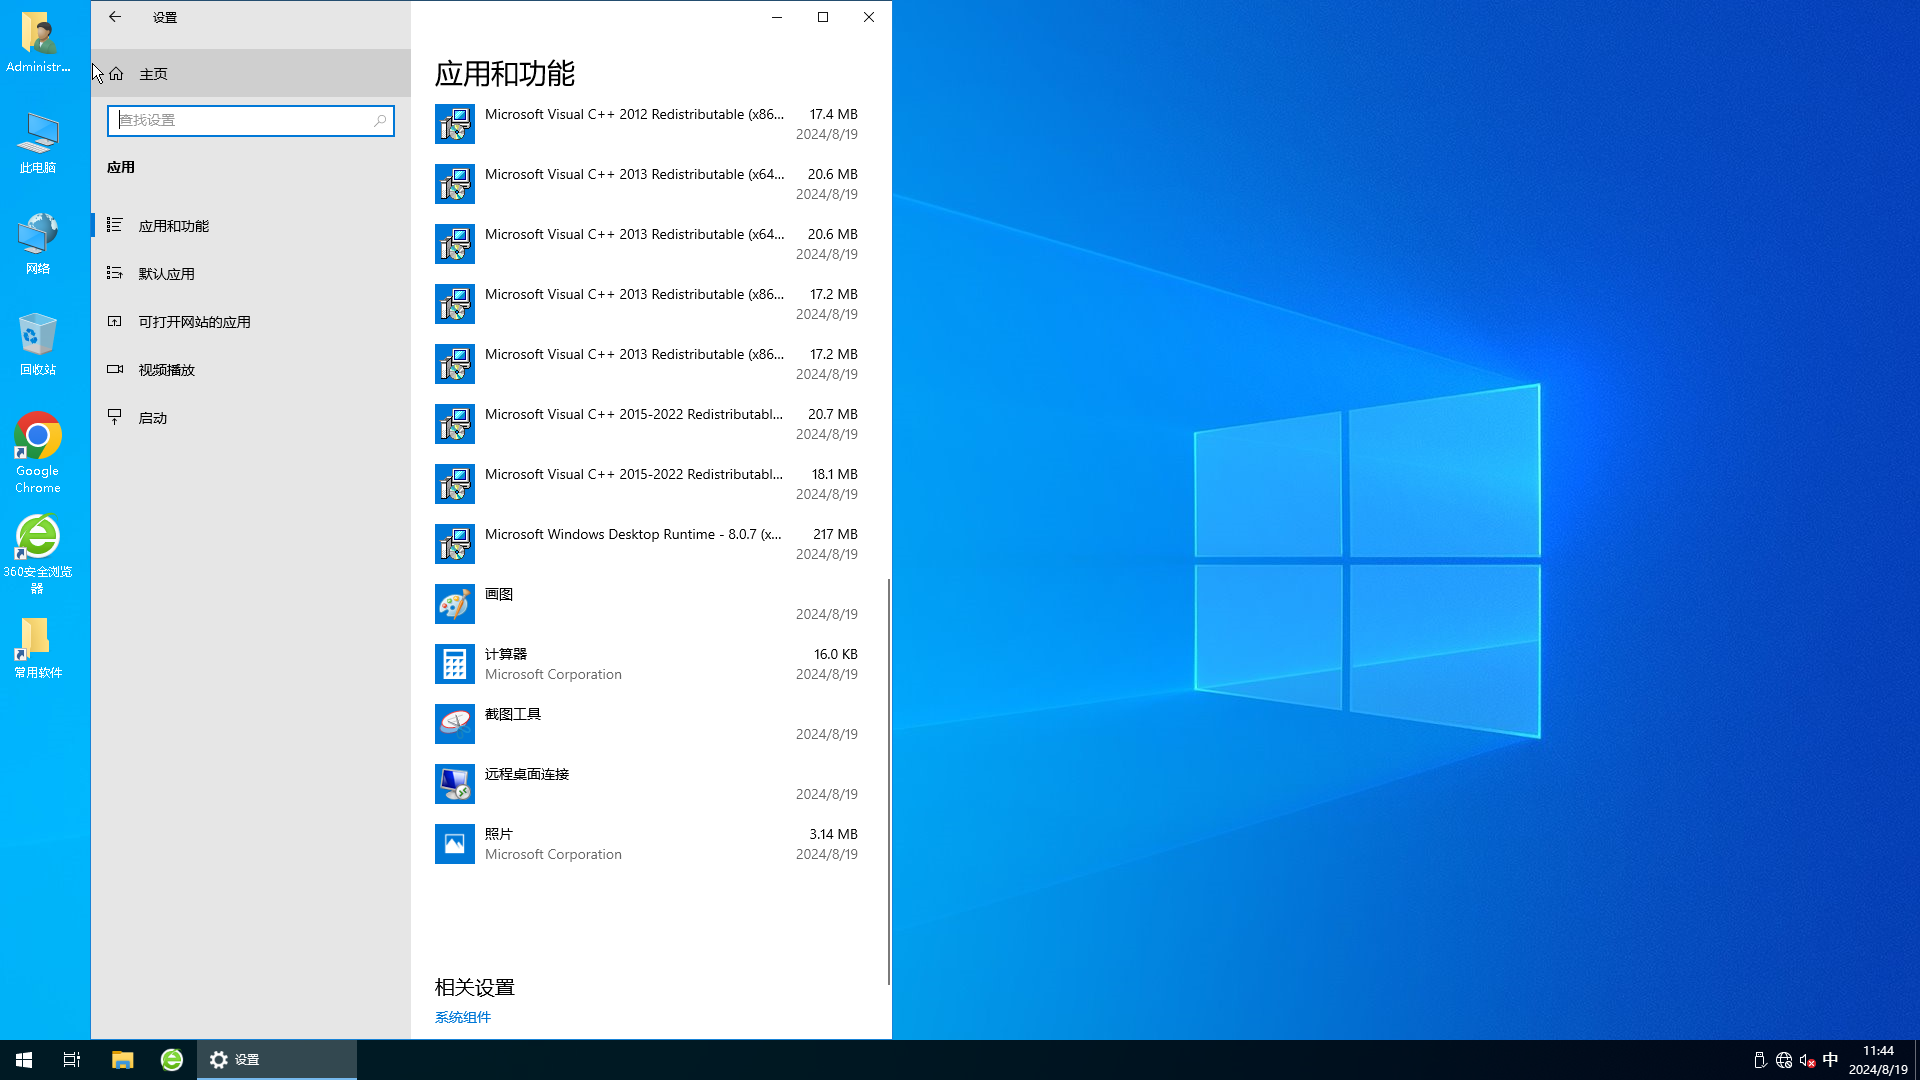Click the 默认应用 sidebar icon
This screenshot has height=1080, width=1920.
[115, 273]
